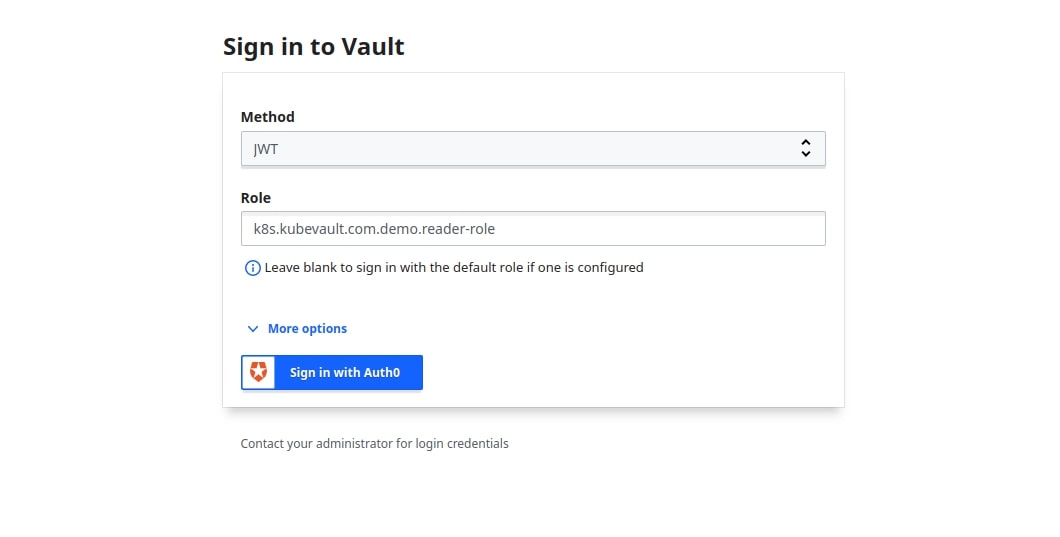1060x537 pixels.
Task: Click the chevron icon beside More options
Action: tap(253, 329)
